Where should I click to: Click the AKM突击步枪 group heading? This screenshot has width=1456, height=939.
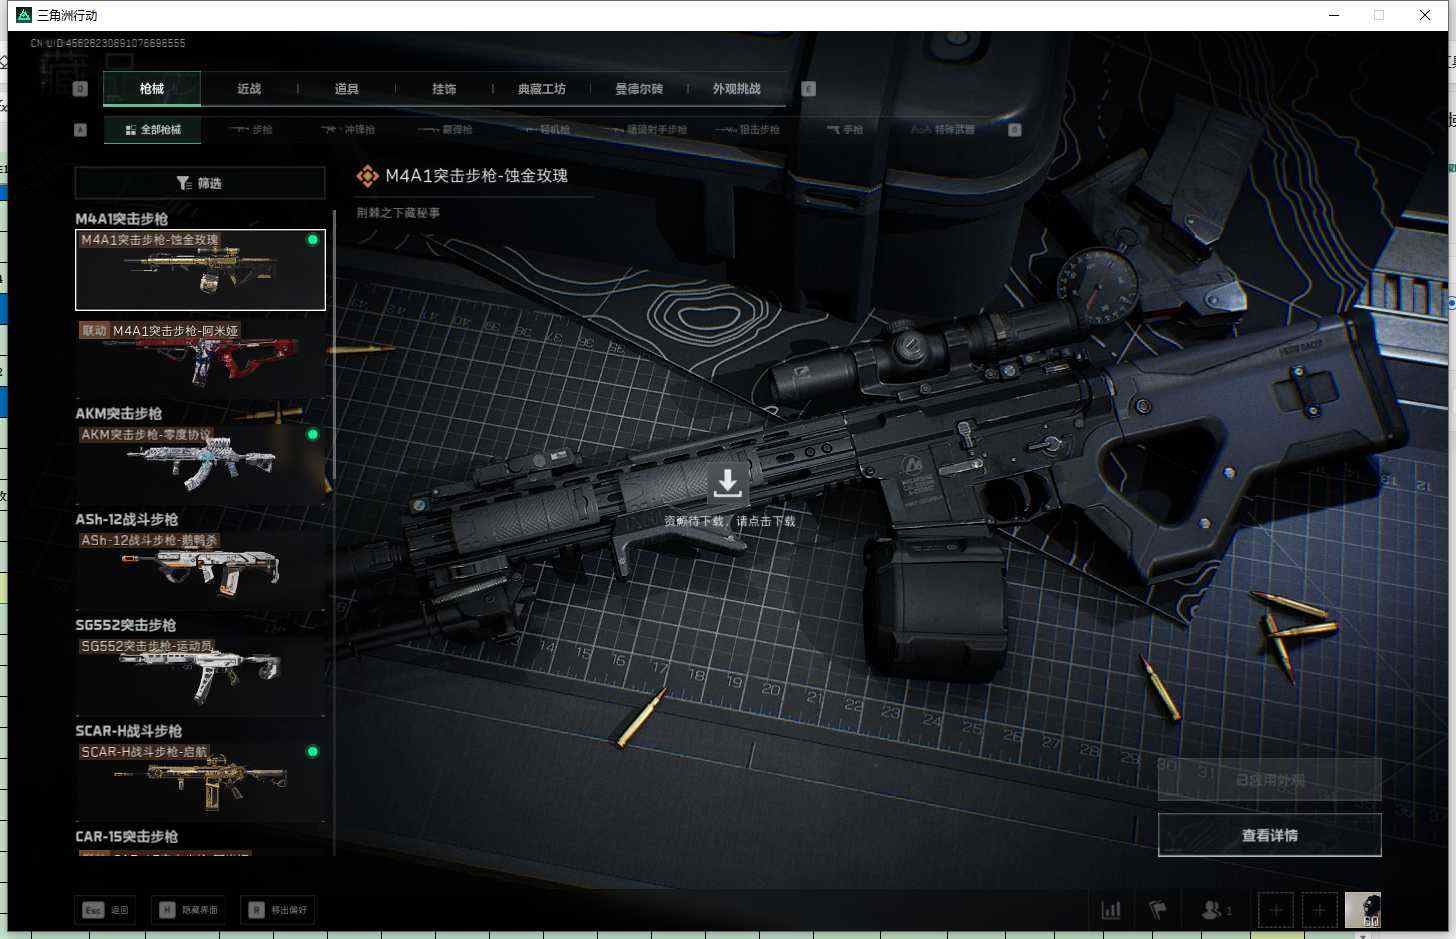click(119, 414)
